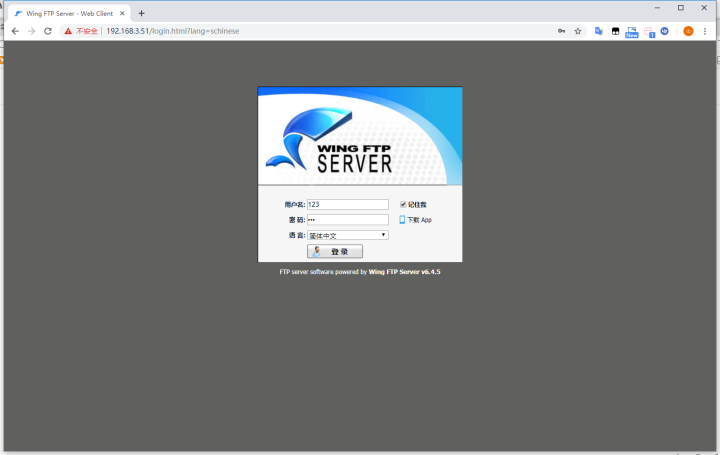720x455 pixels.
Task: Select the Wing FTP Server - Web Client tab
Action: click(69, 13)
